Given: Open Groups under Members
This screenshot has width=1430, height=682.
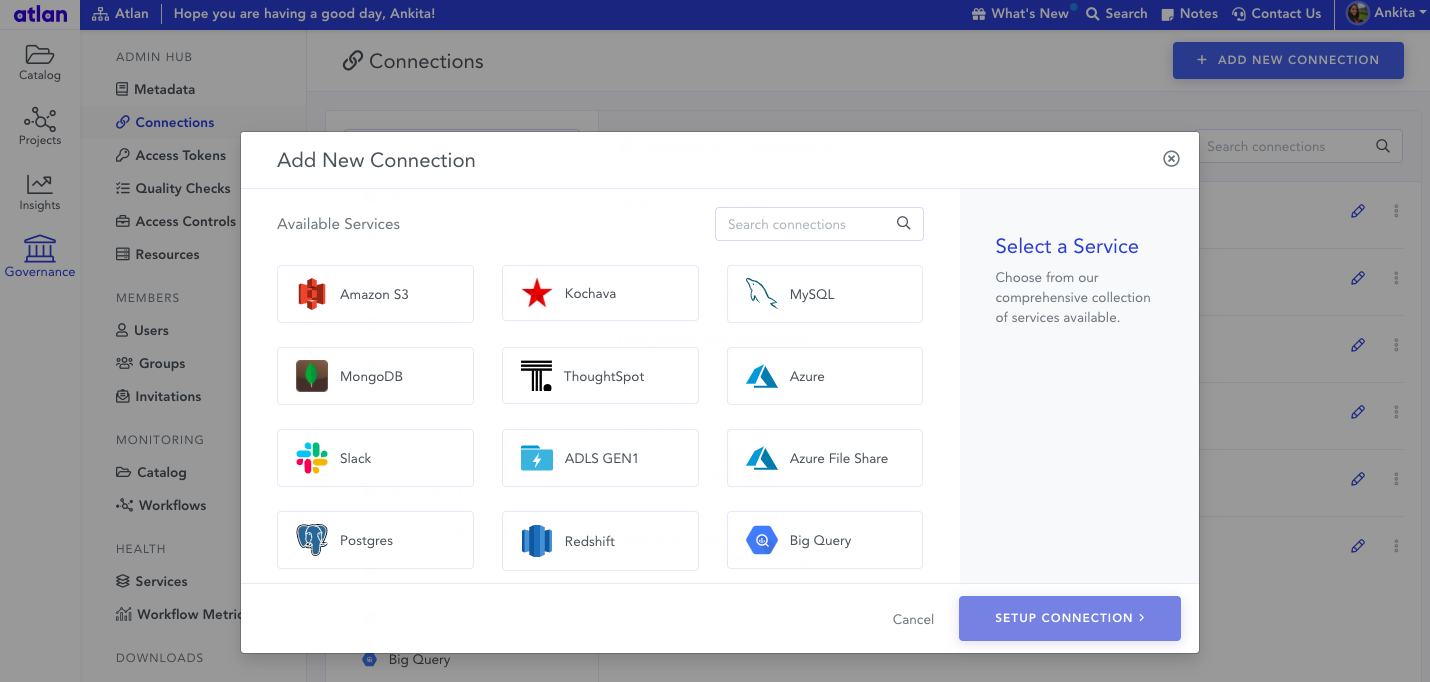Looking at the screenshot, I should (151, 363).
